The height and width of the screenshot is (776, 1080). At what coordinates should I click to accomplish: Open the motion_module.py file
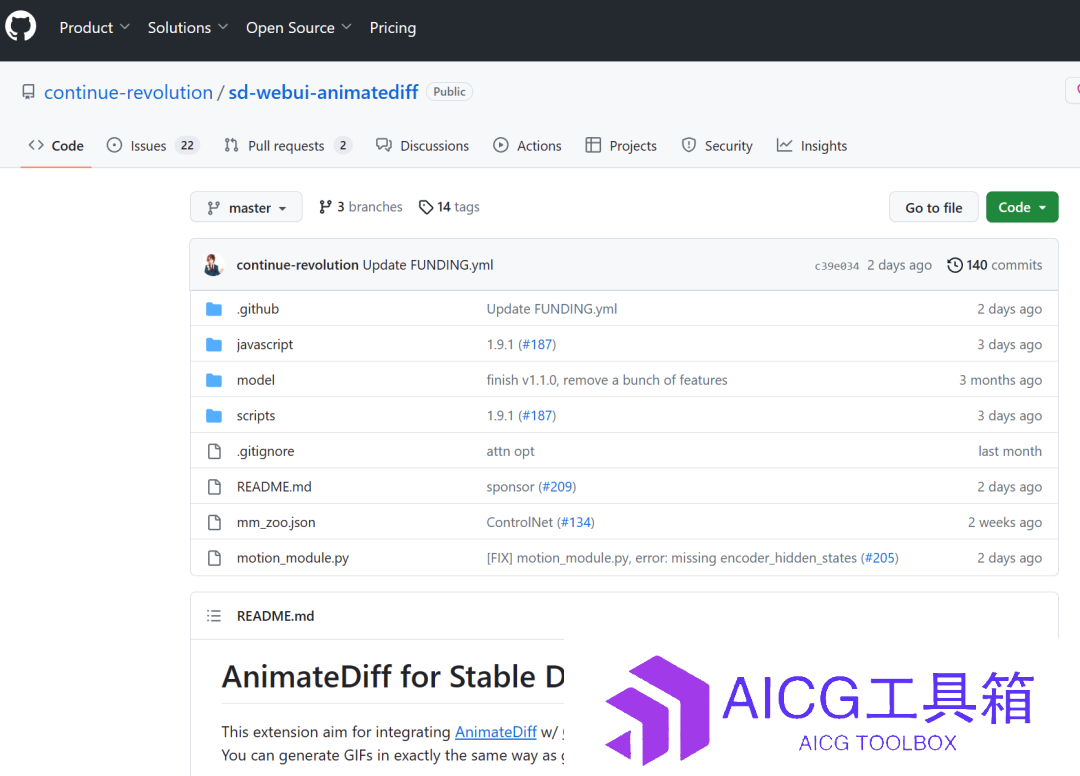click(x=293, y=558)
